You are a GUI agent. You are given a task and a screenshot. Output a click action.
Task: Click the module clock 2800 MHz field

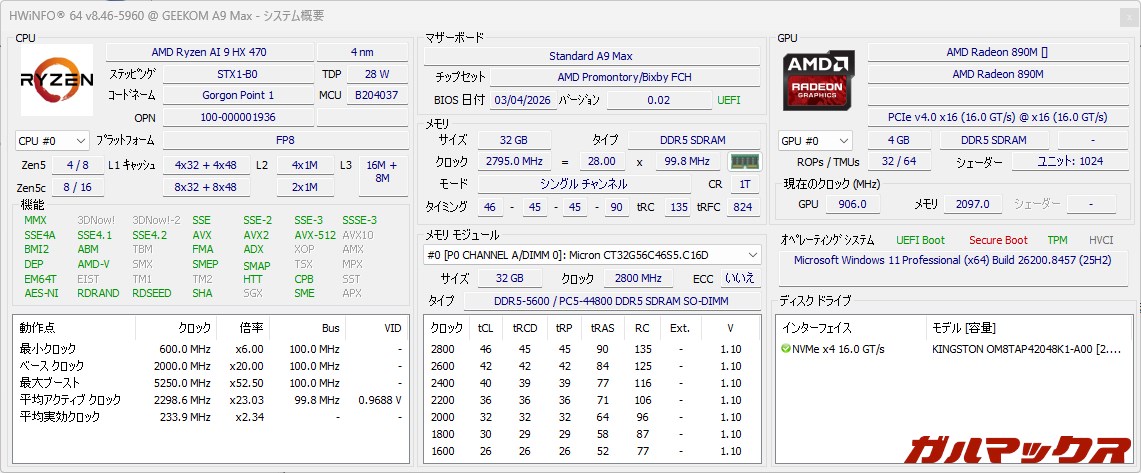coord(641,278)
